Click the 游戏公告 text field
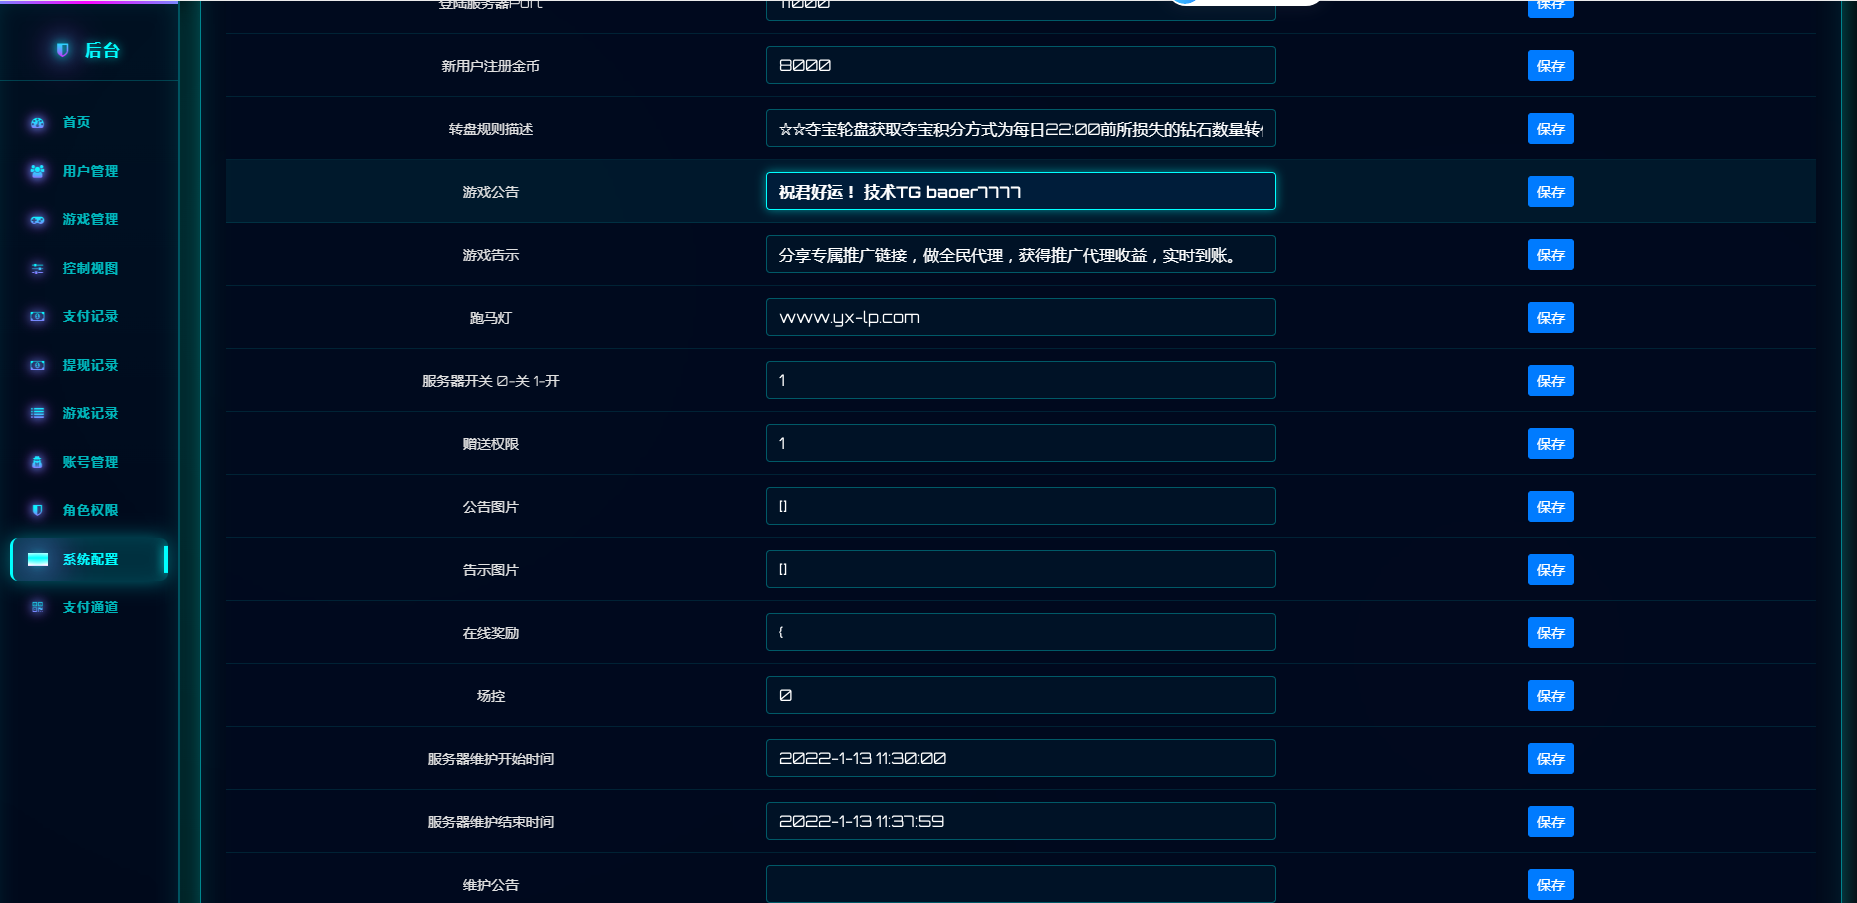 click(x=1020, y=191)
